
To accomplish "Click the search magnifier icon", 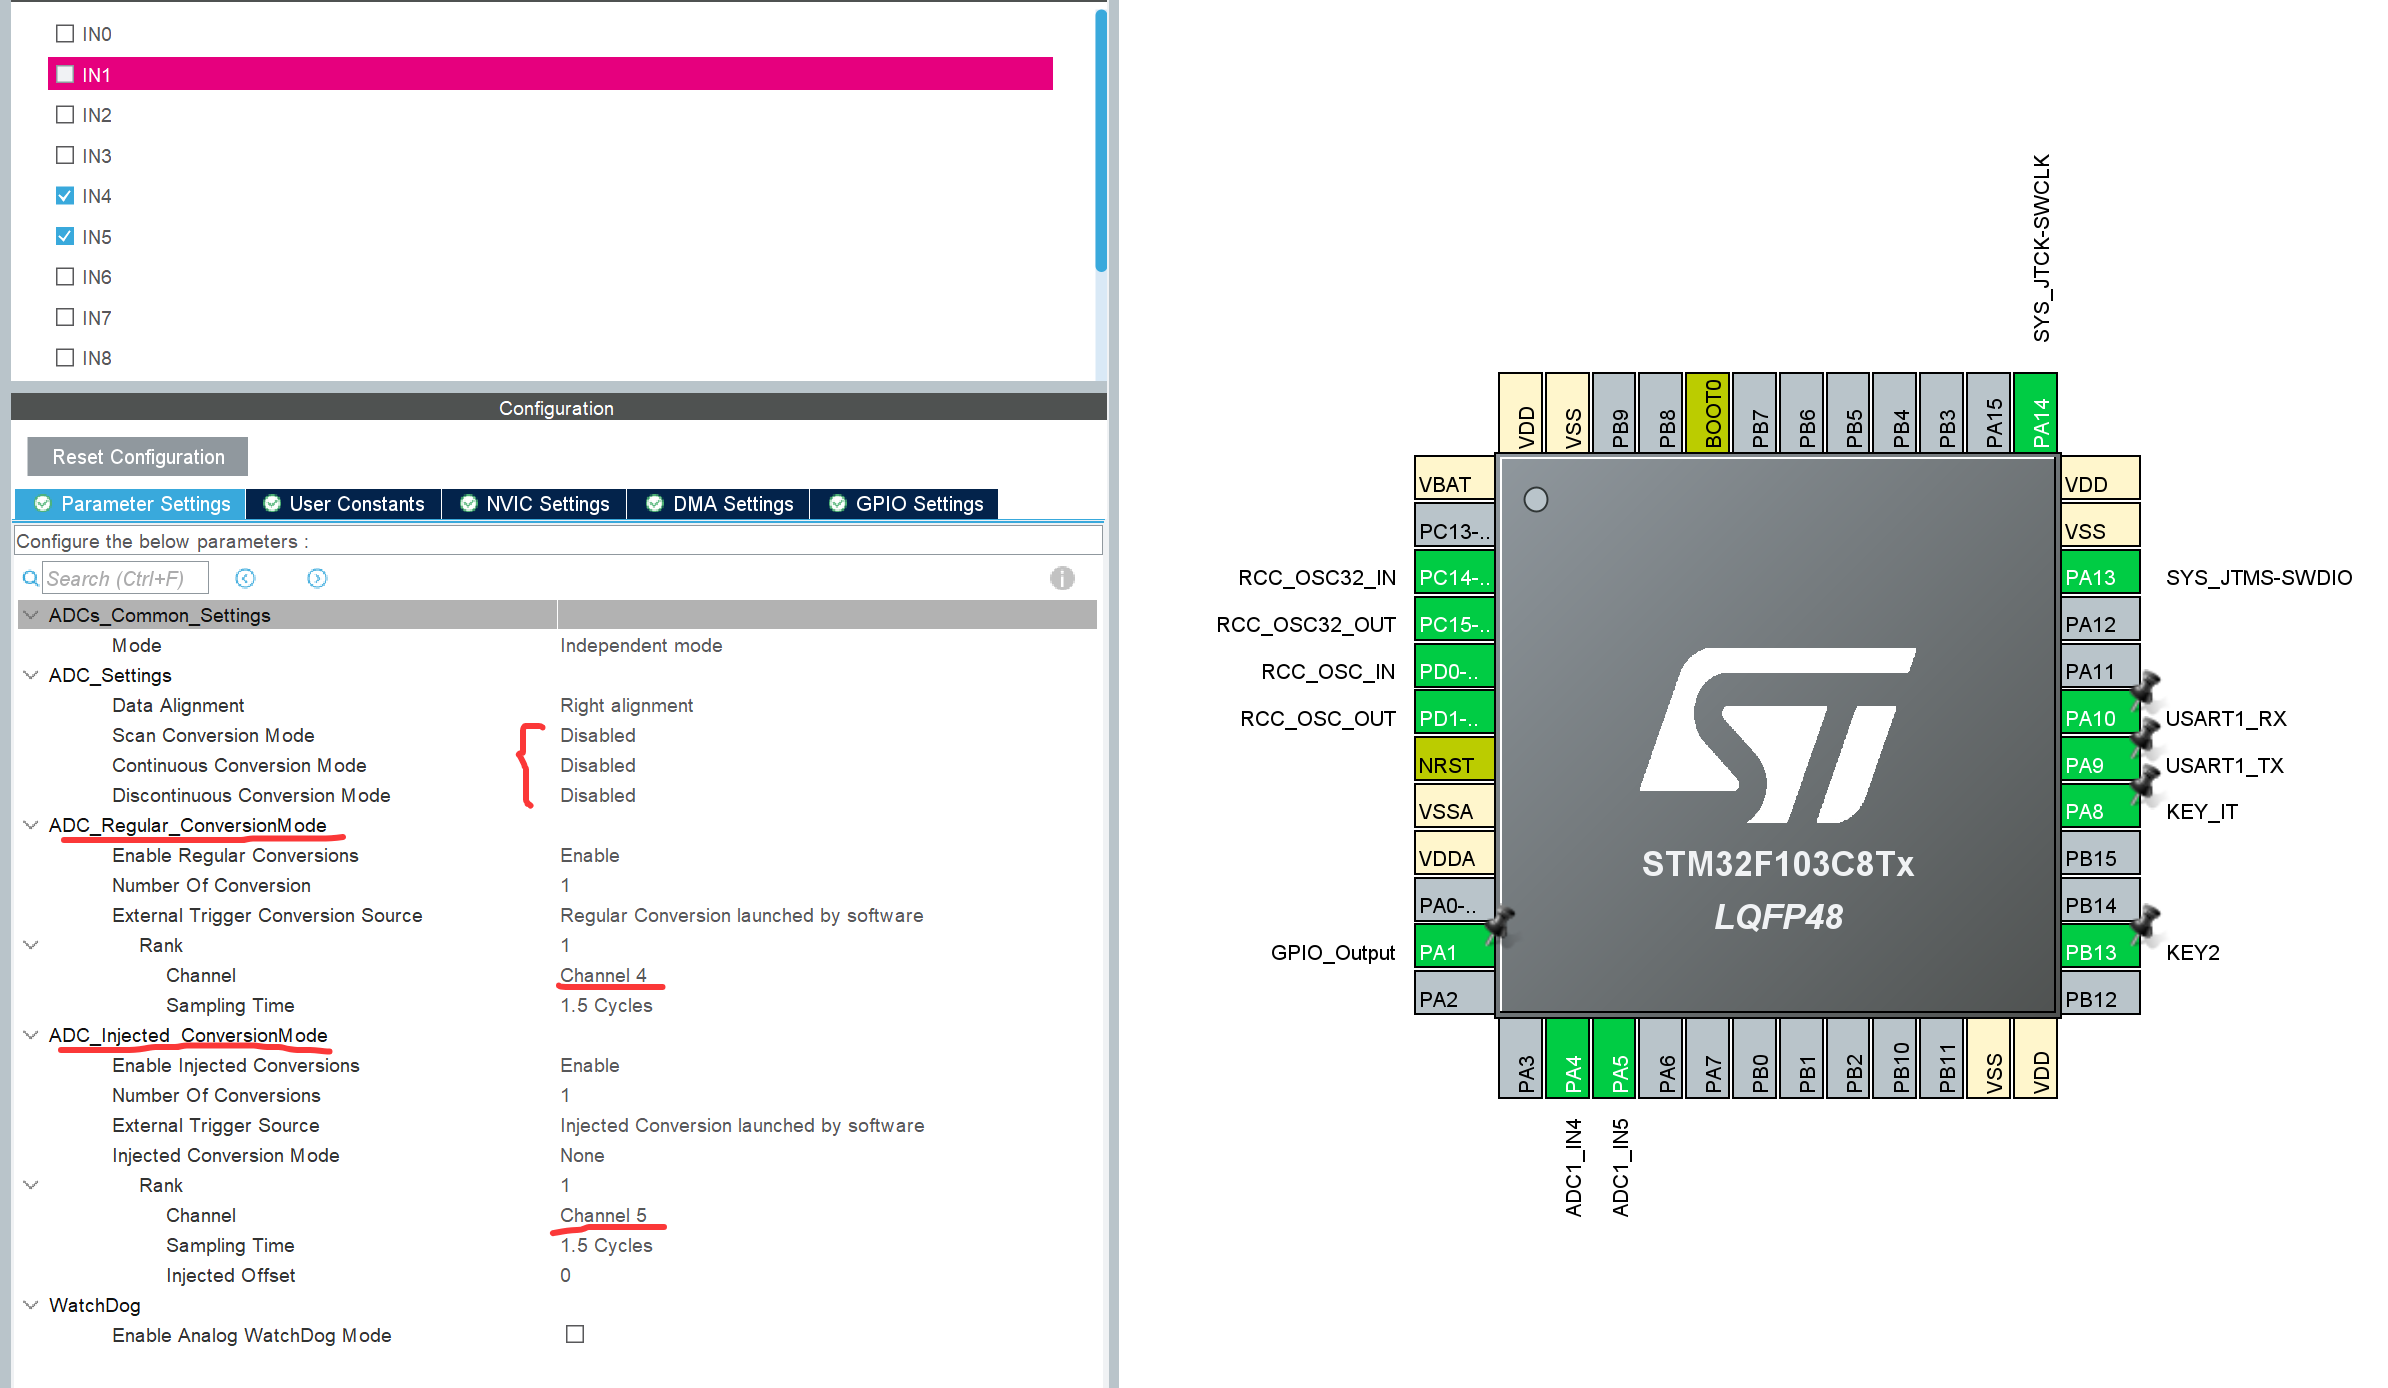I will click(31, 578).
